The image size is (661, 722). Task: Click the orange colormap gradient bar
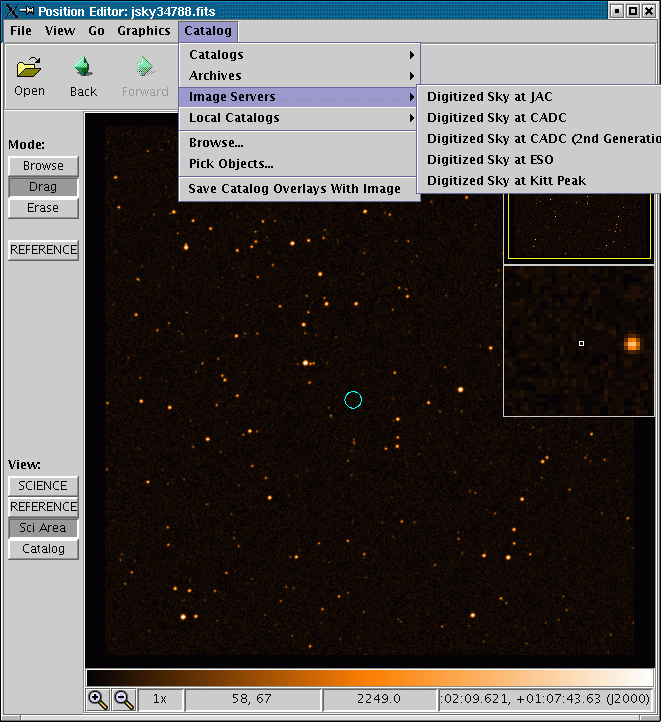[x=369, y=677]
